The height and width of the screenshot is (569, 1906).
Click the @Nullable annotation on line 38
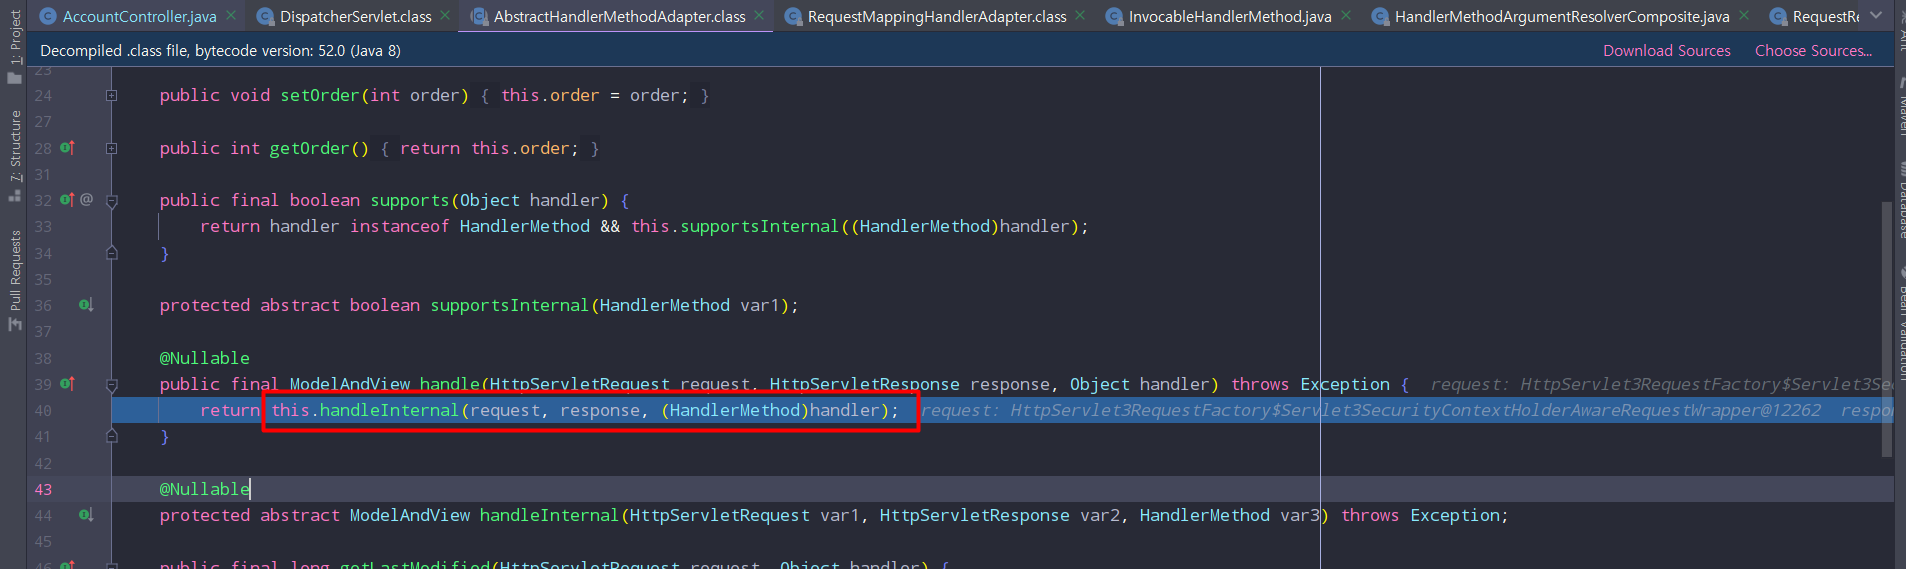tap(205, 358)
